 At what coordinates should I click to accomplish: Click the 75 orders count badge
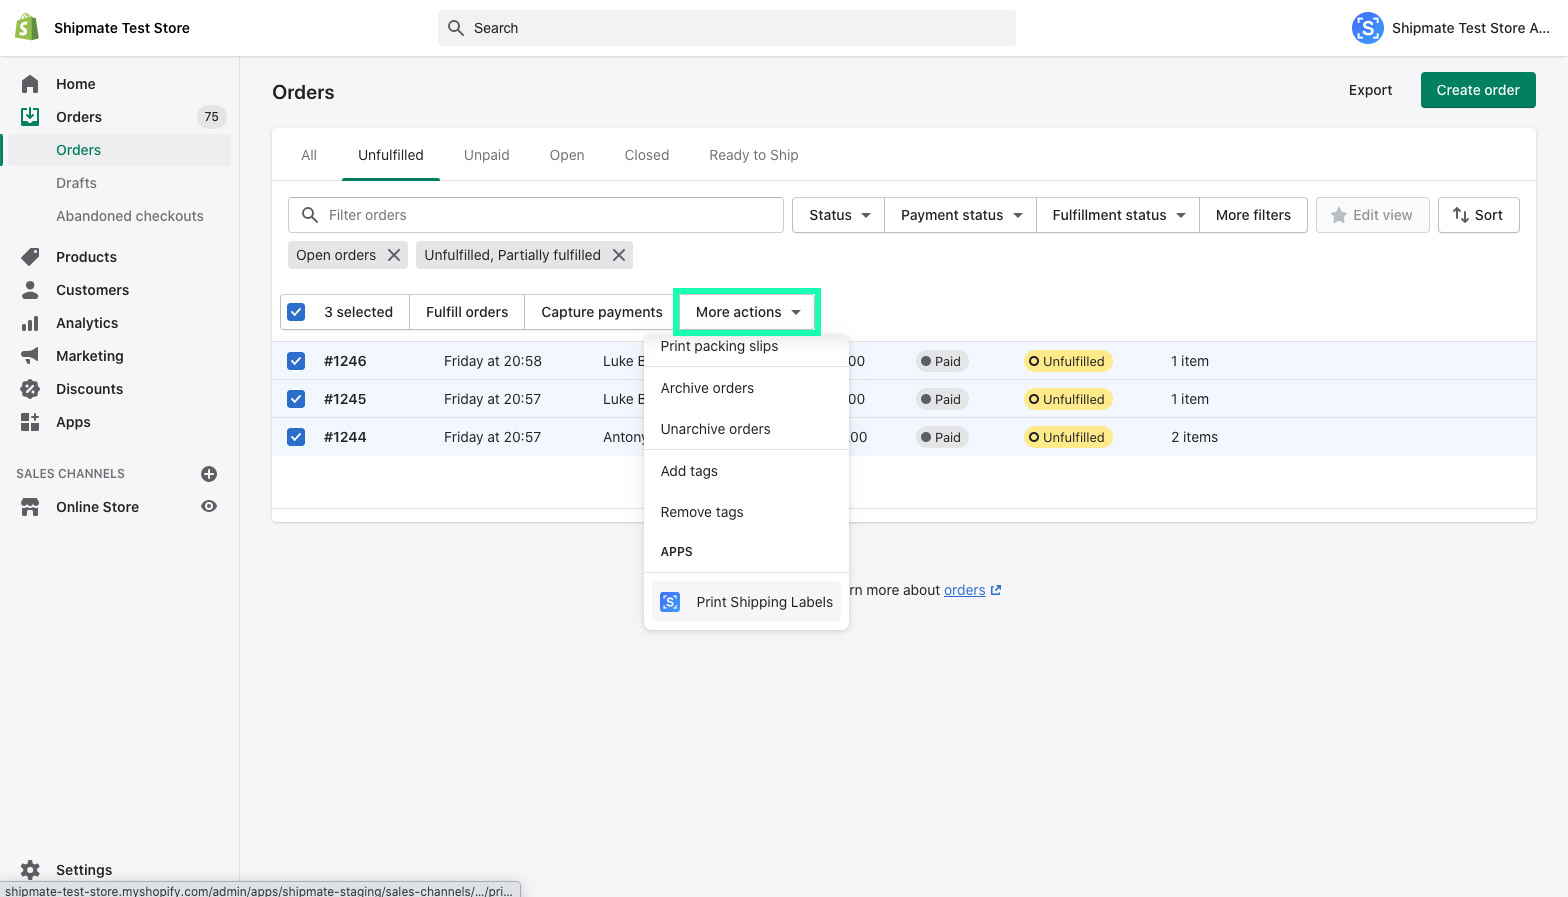211,117
